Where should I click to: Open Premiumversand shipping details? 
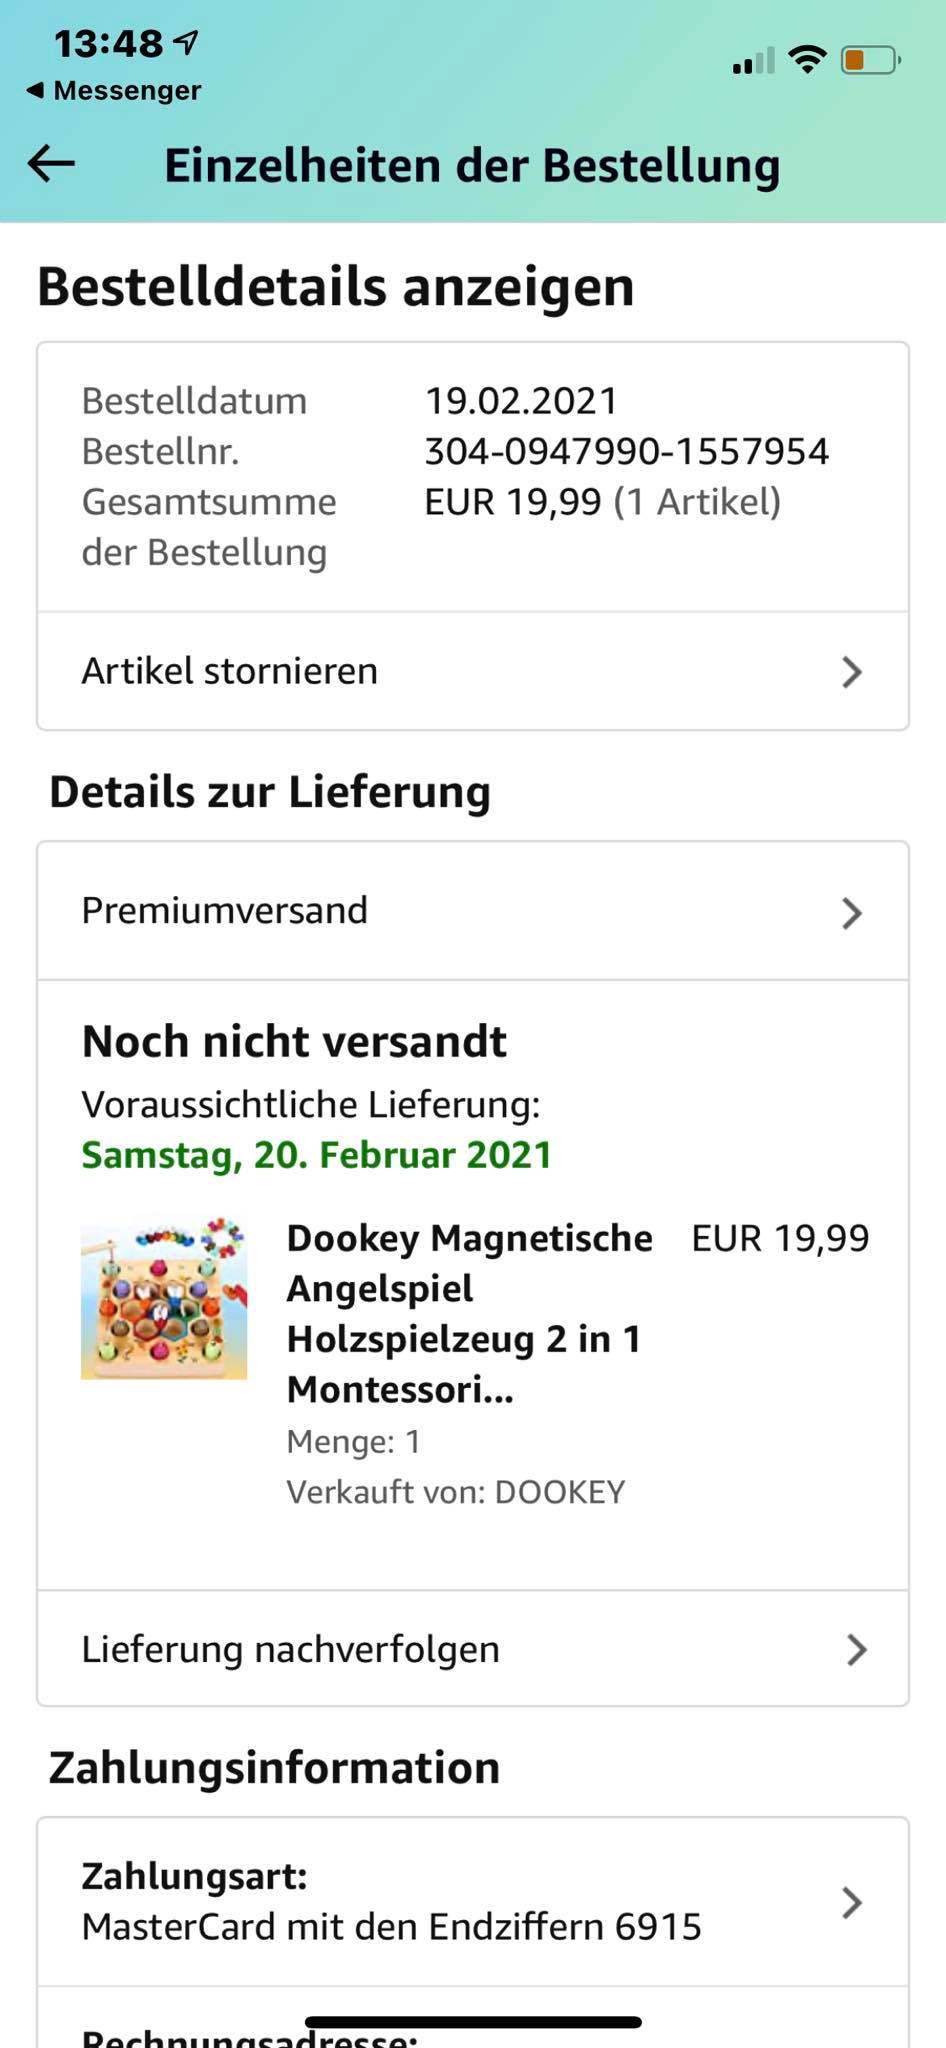225,911
